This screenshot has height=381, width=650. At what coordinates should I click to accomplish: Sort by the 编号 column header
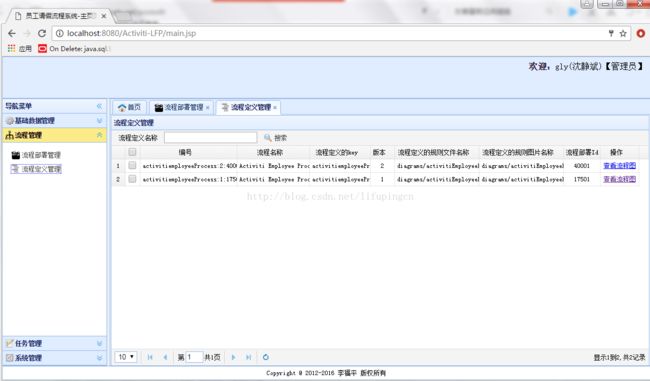[x=185, y=153]
